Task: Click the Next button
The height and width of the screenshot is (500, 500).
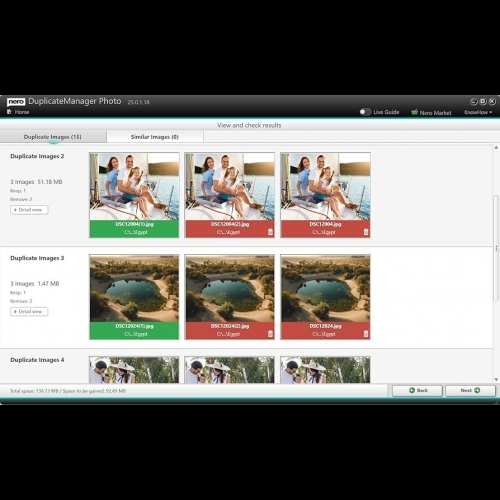Action: [470, 390]
